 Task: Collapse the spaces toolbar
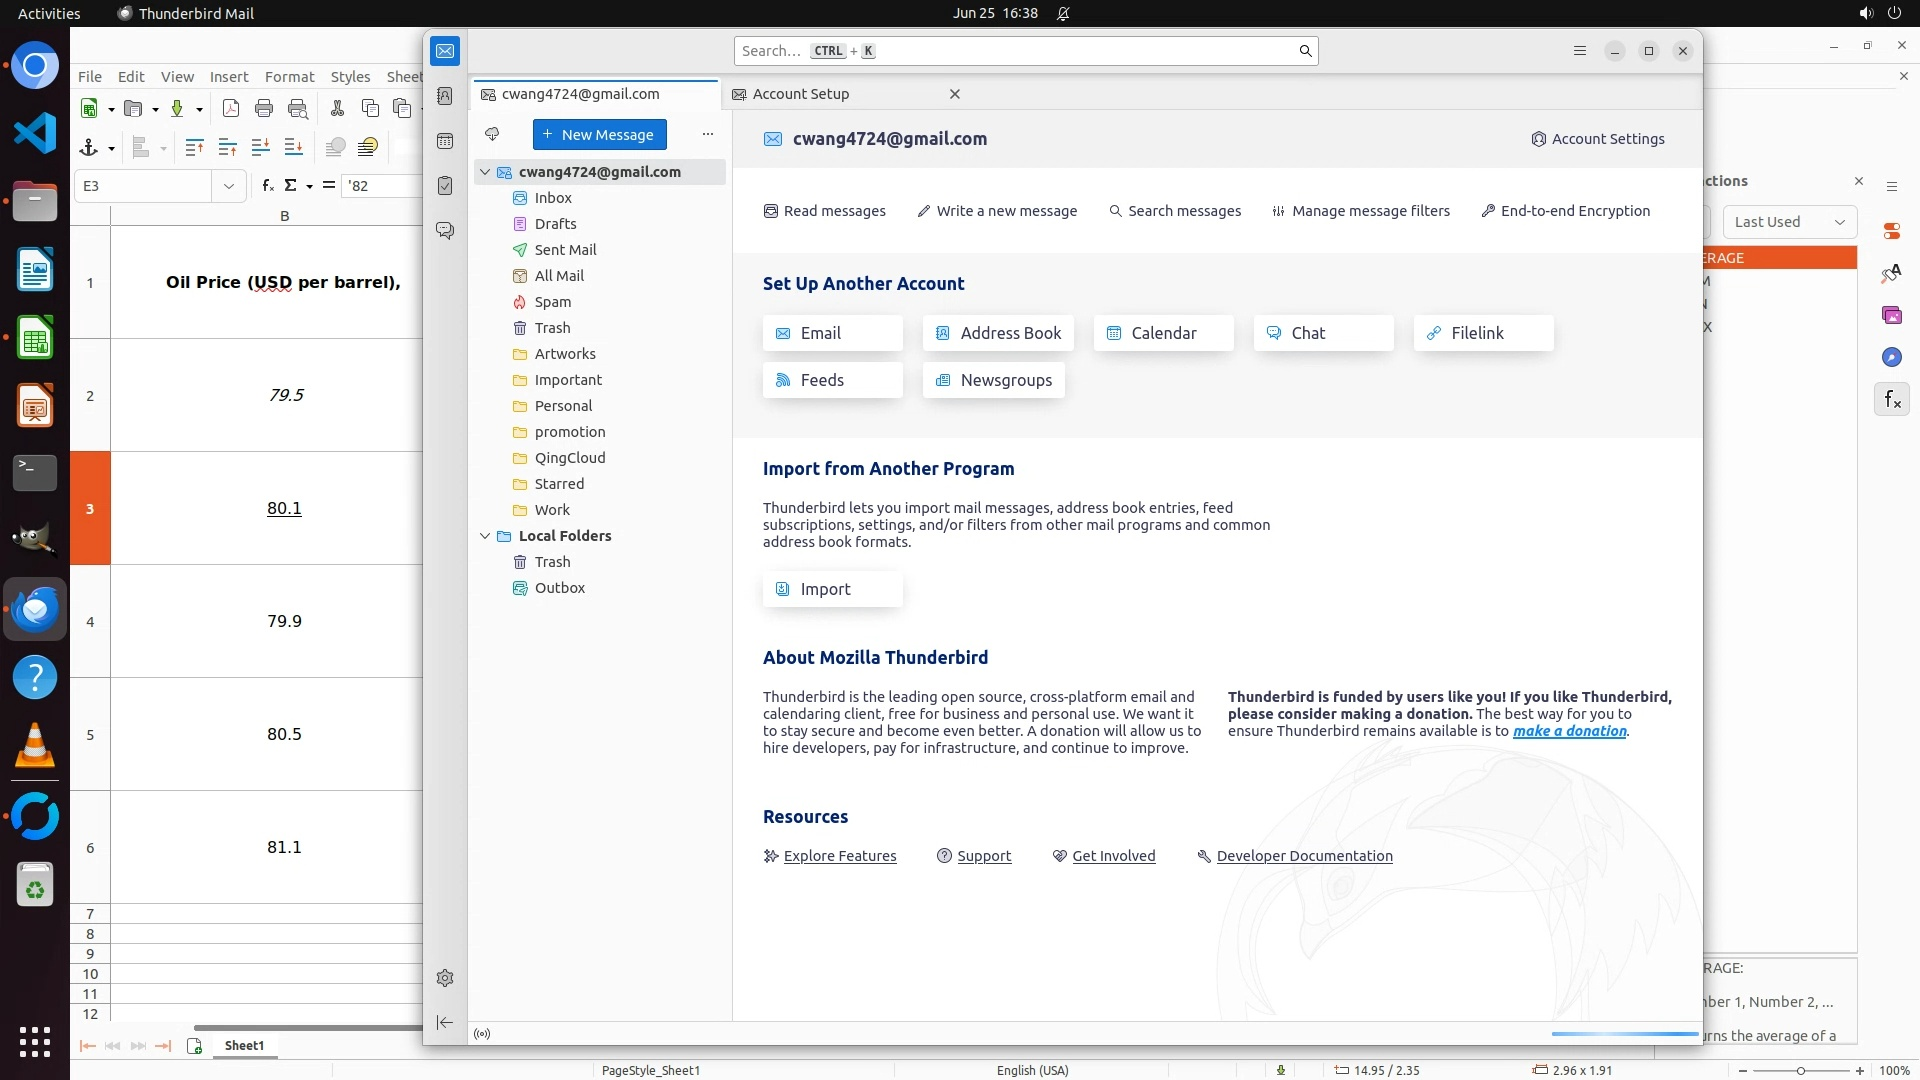coord(445,1022)
